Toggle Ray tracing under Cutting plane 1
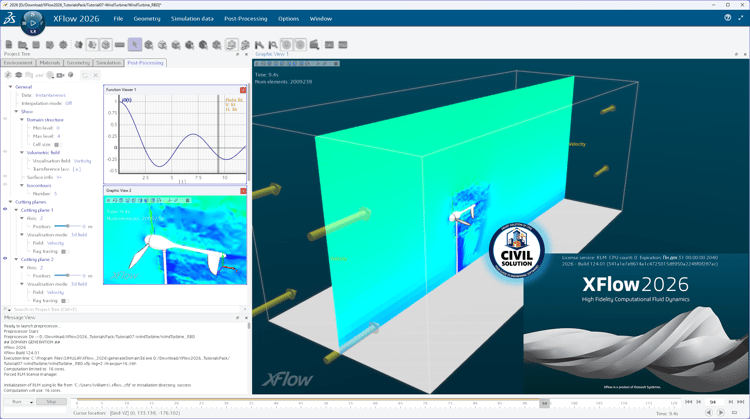 63,251
